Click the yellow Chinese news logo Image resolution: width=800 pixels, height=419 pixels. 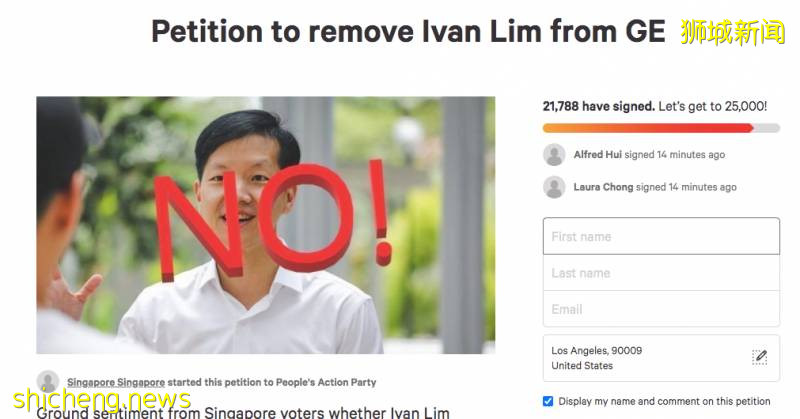click(733, 32)
